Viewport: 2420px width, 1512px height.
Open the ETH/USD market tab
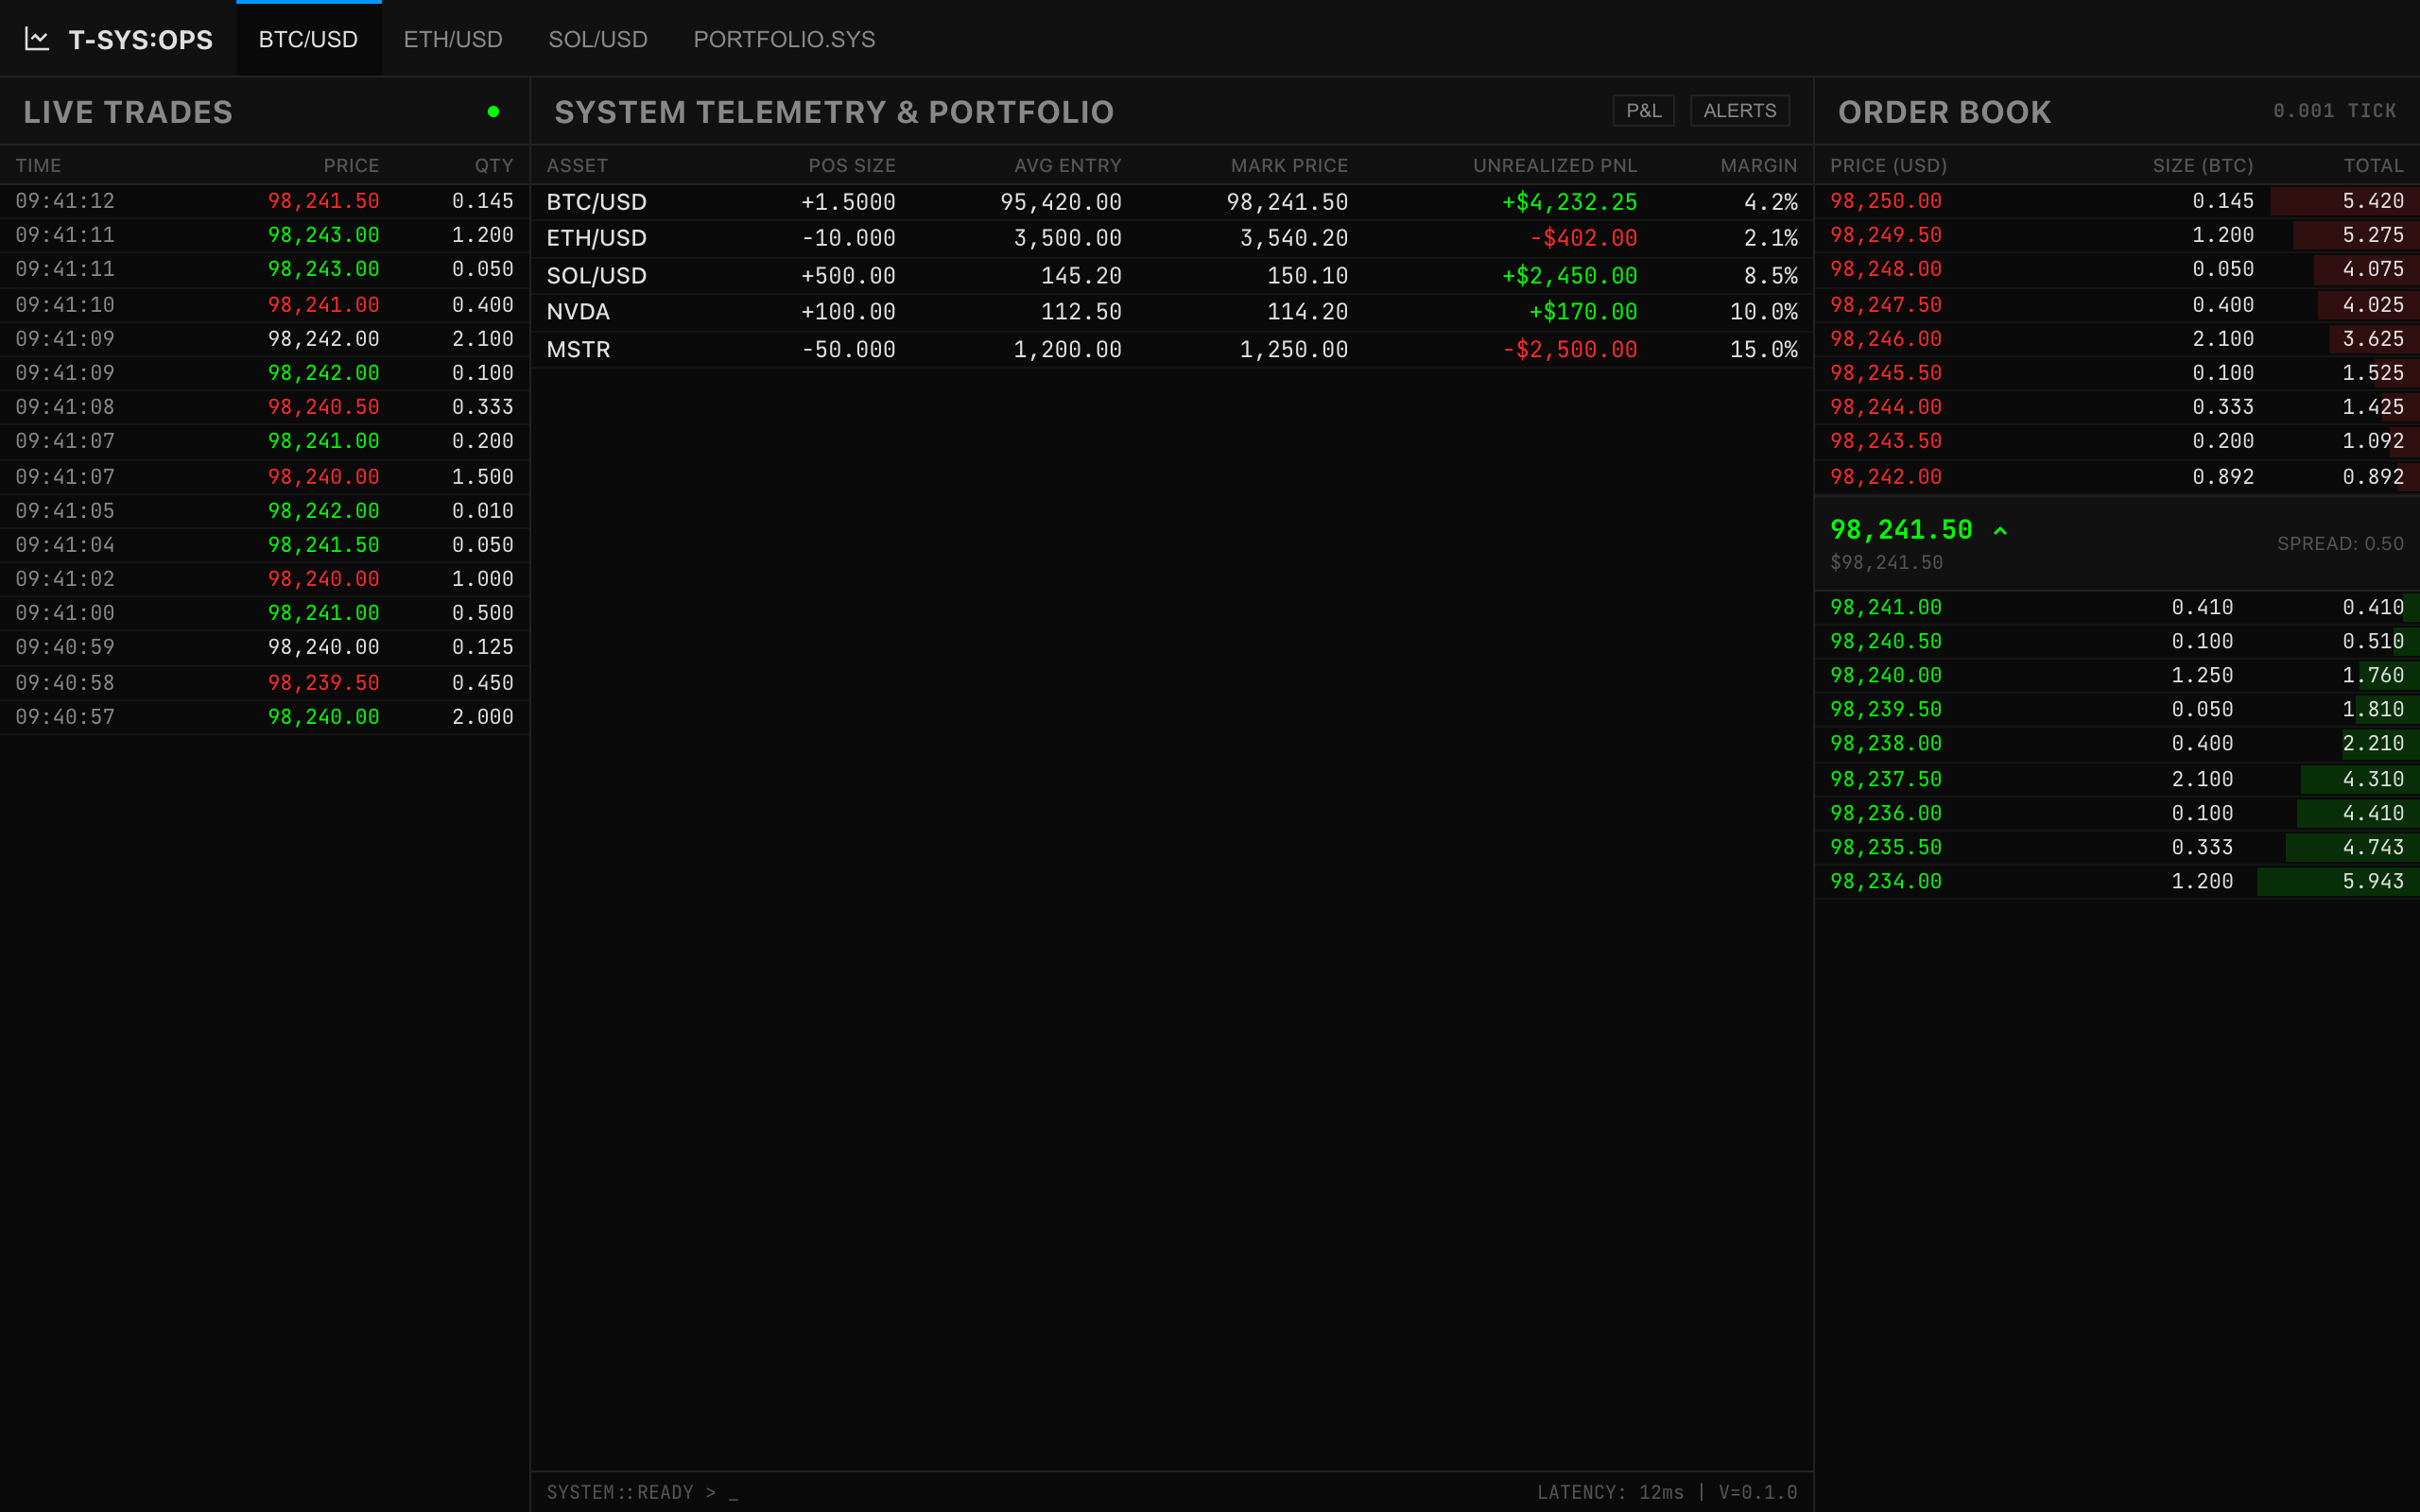coord(453,39)
